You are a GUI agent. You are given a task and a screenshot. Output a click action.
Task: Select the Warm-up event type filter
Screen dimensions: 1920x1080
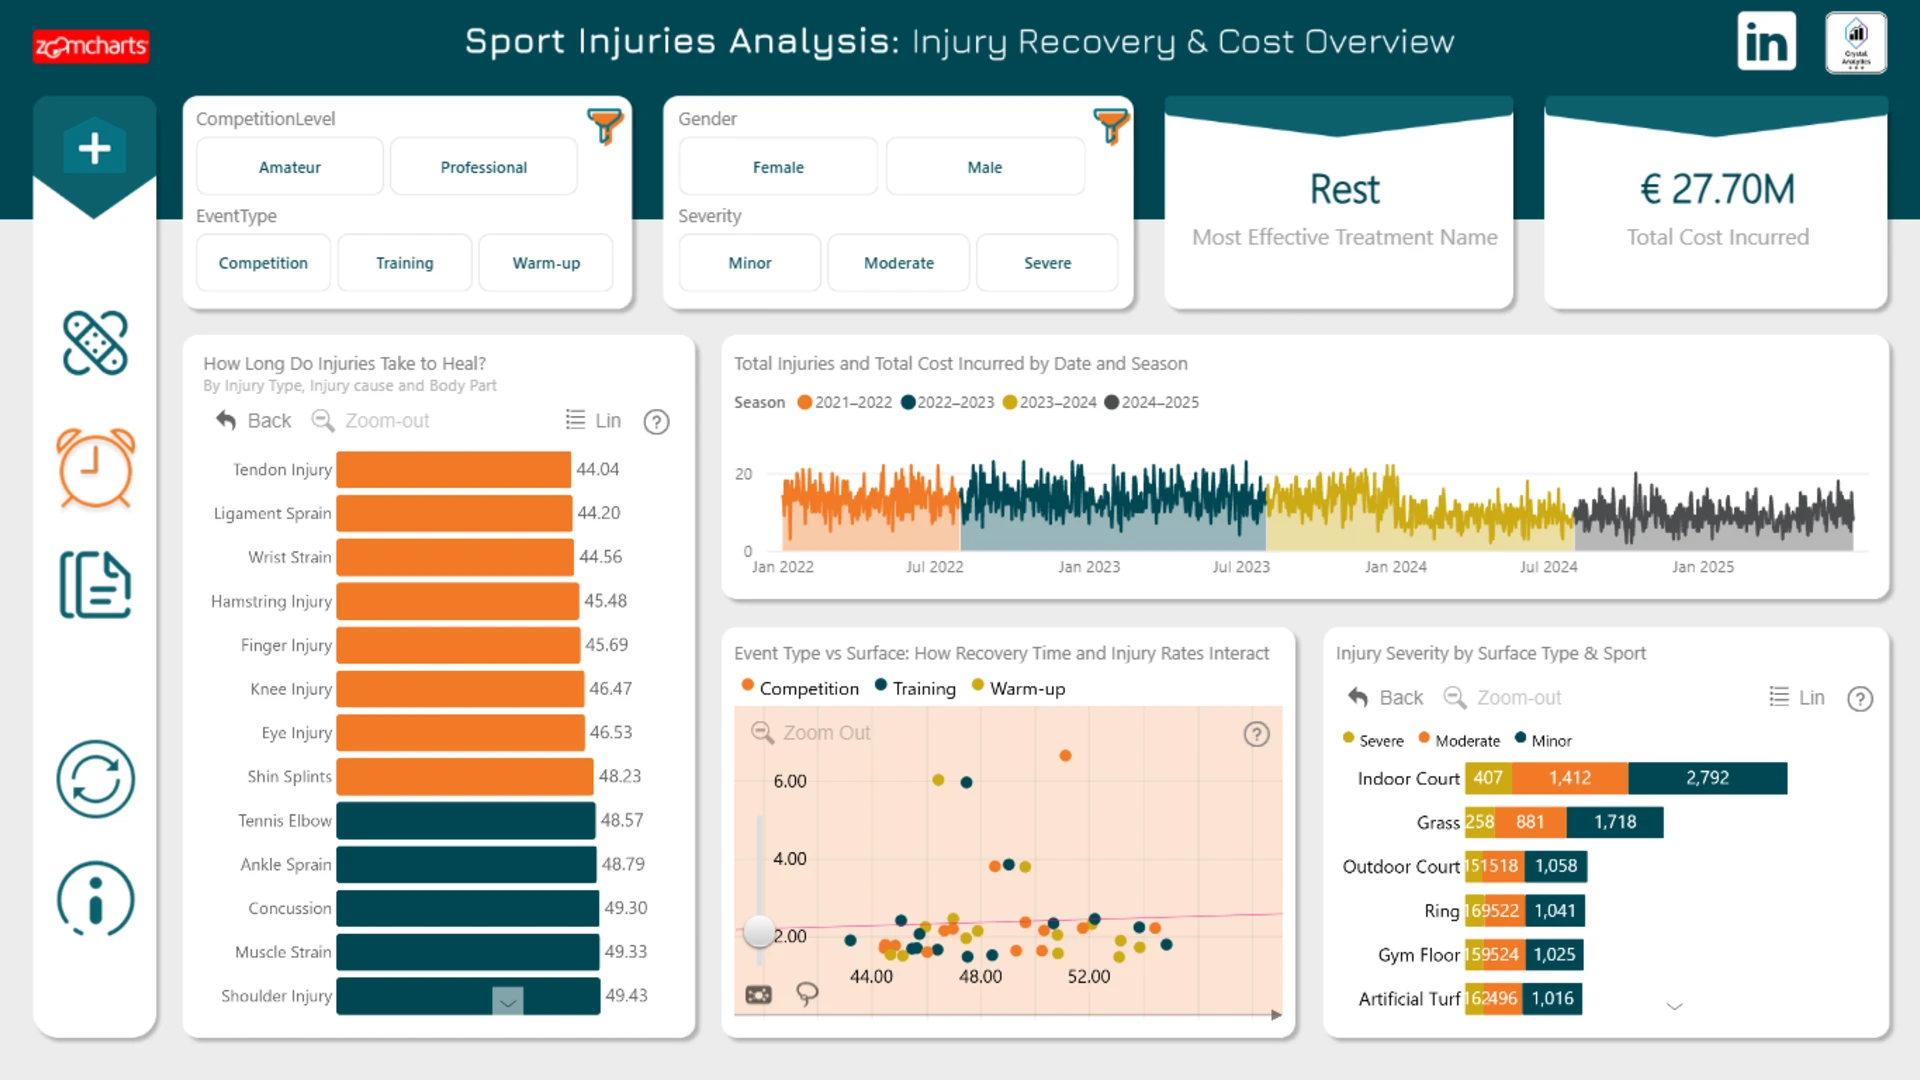(x=546, y=263)
